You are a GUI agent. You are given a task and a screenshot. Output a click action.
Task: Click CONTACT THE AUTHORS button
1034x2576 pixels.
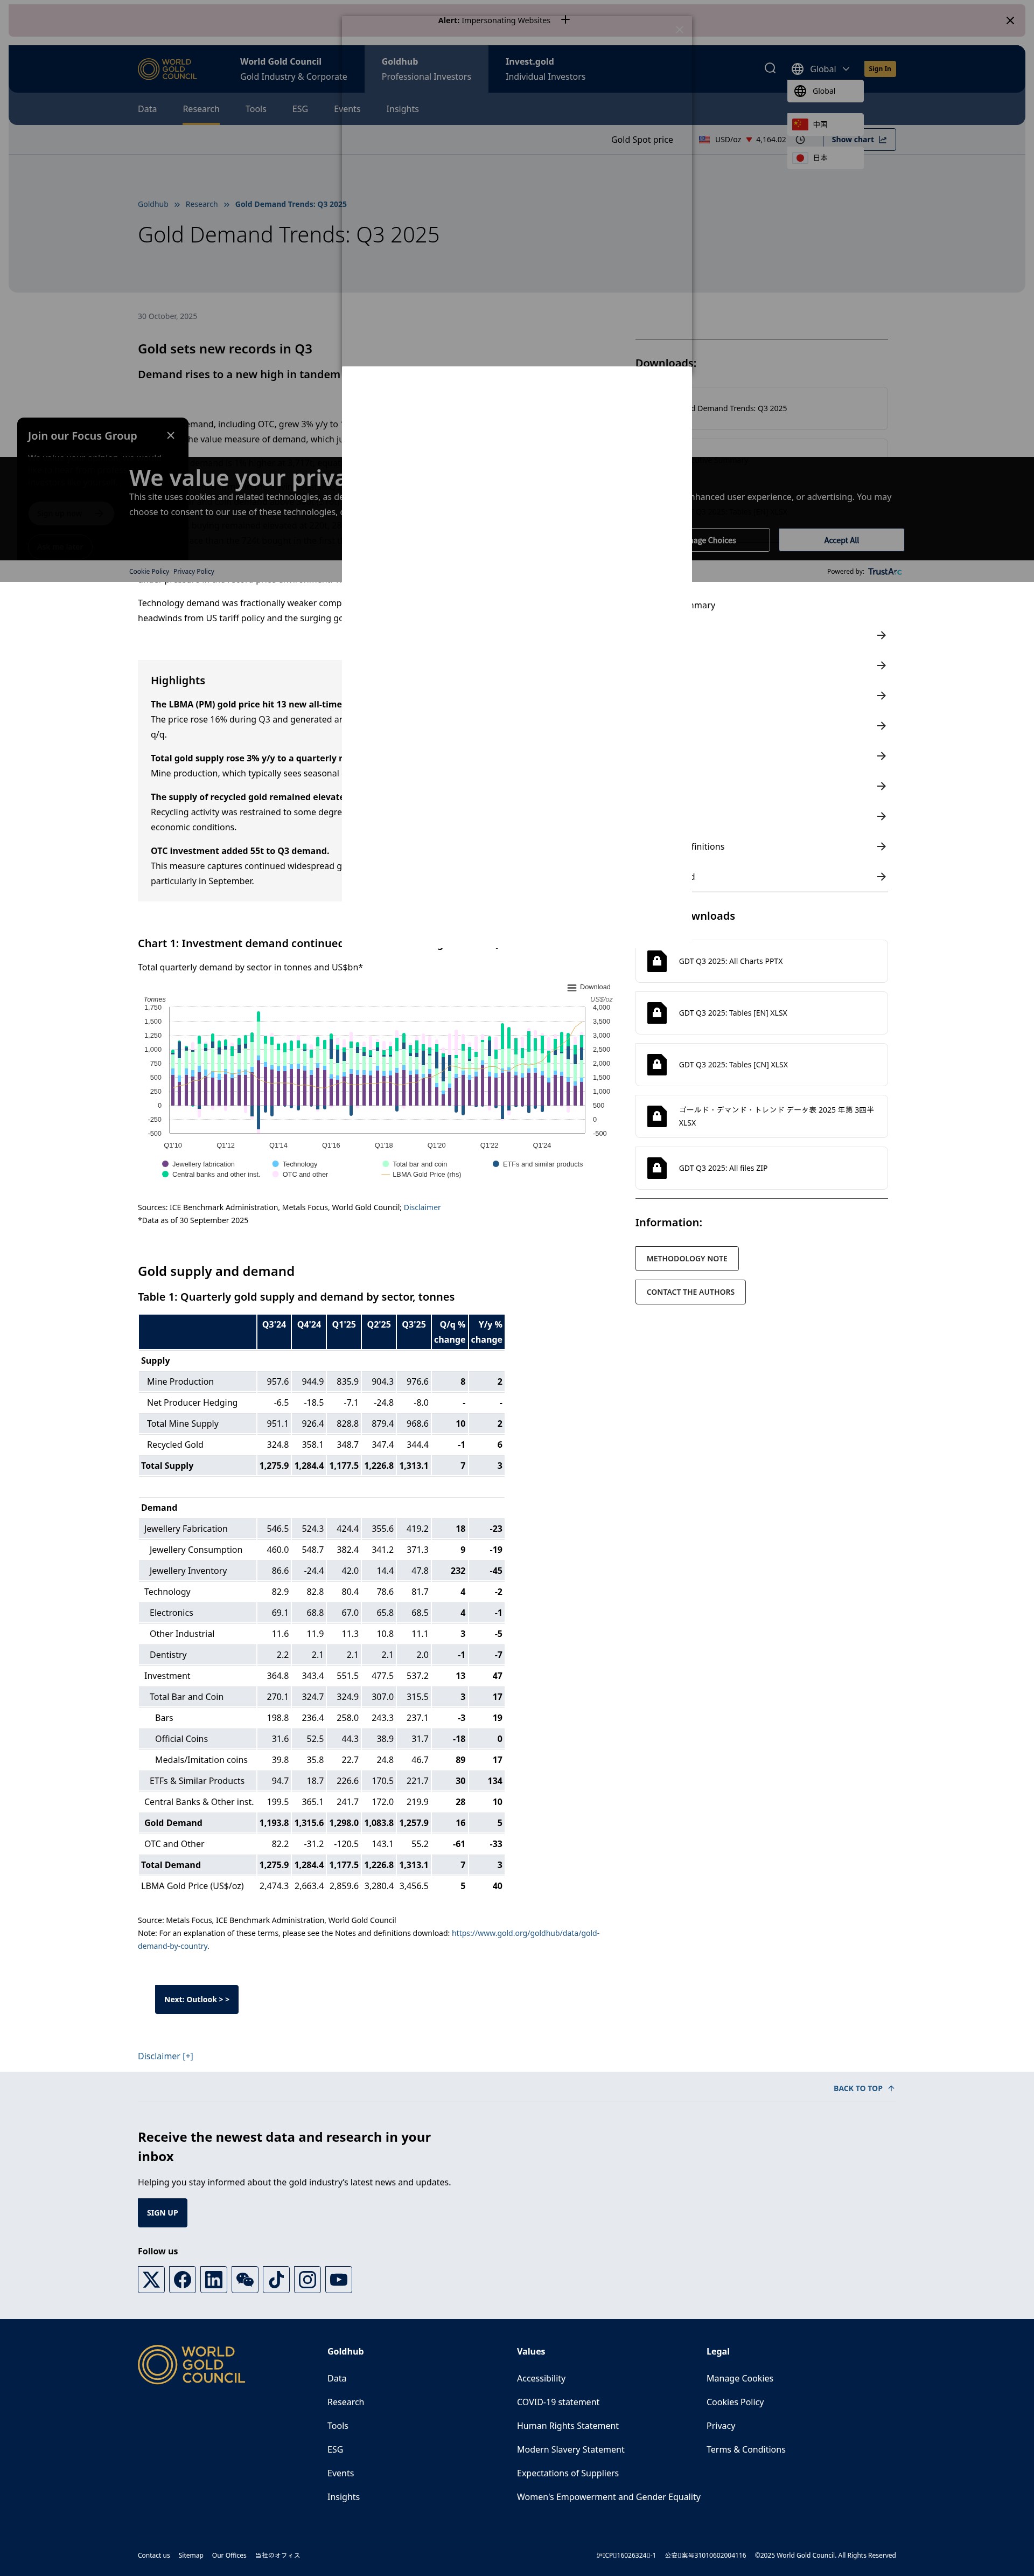(690, 1292)
